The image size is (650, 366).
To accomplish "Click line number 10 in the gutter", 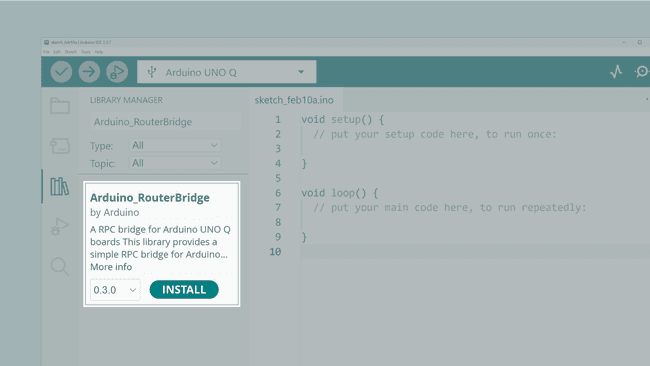I will click(275, 252).
